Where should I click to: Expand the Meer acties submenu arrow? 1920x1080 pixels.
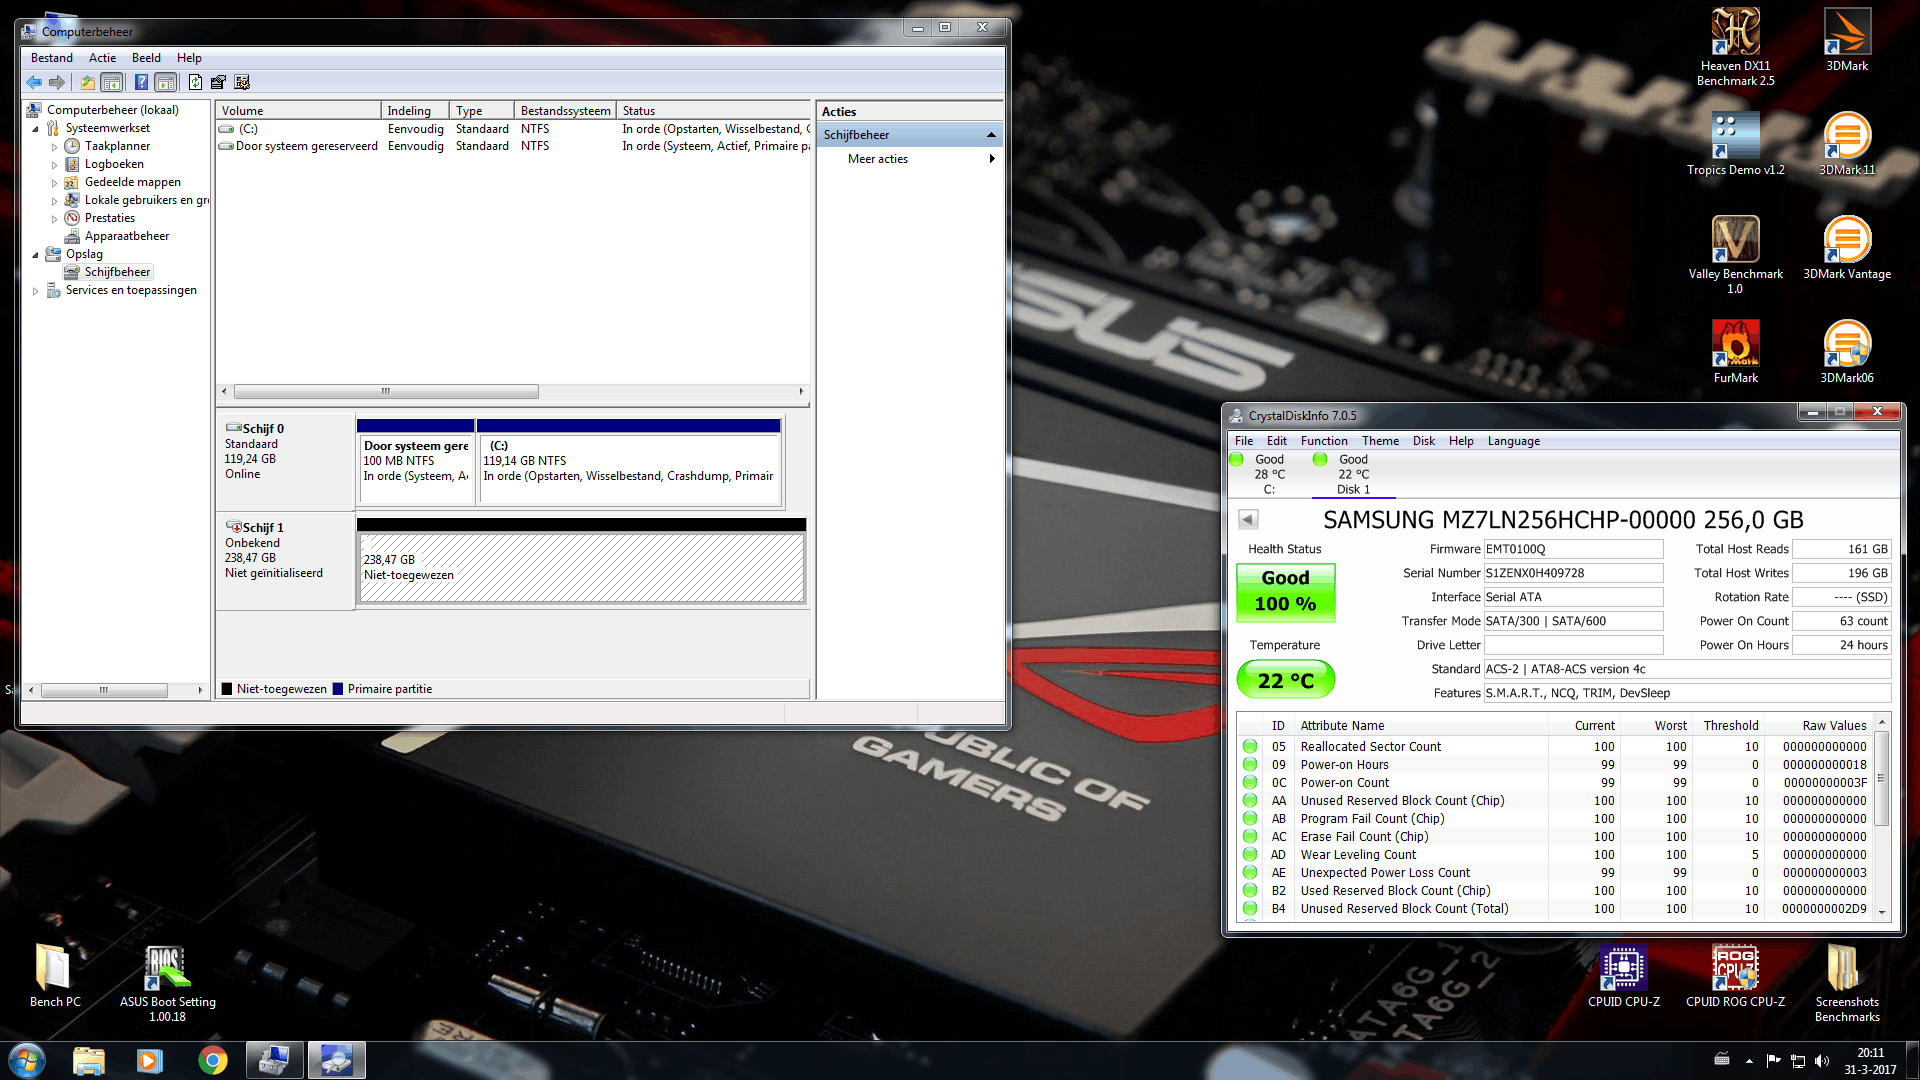click(x=991, y=159)
